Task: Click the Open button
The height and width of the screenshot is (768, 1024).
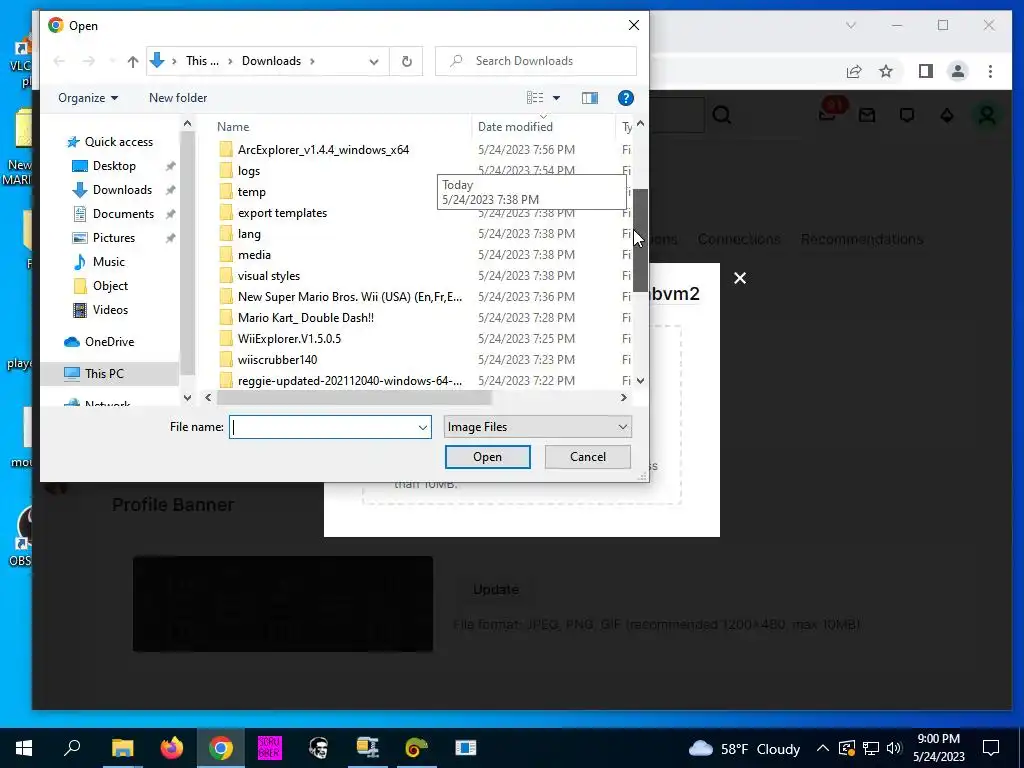Action: [x=487, y=457]
